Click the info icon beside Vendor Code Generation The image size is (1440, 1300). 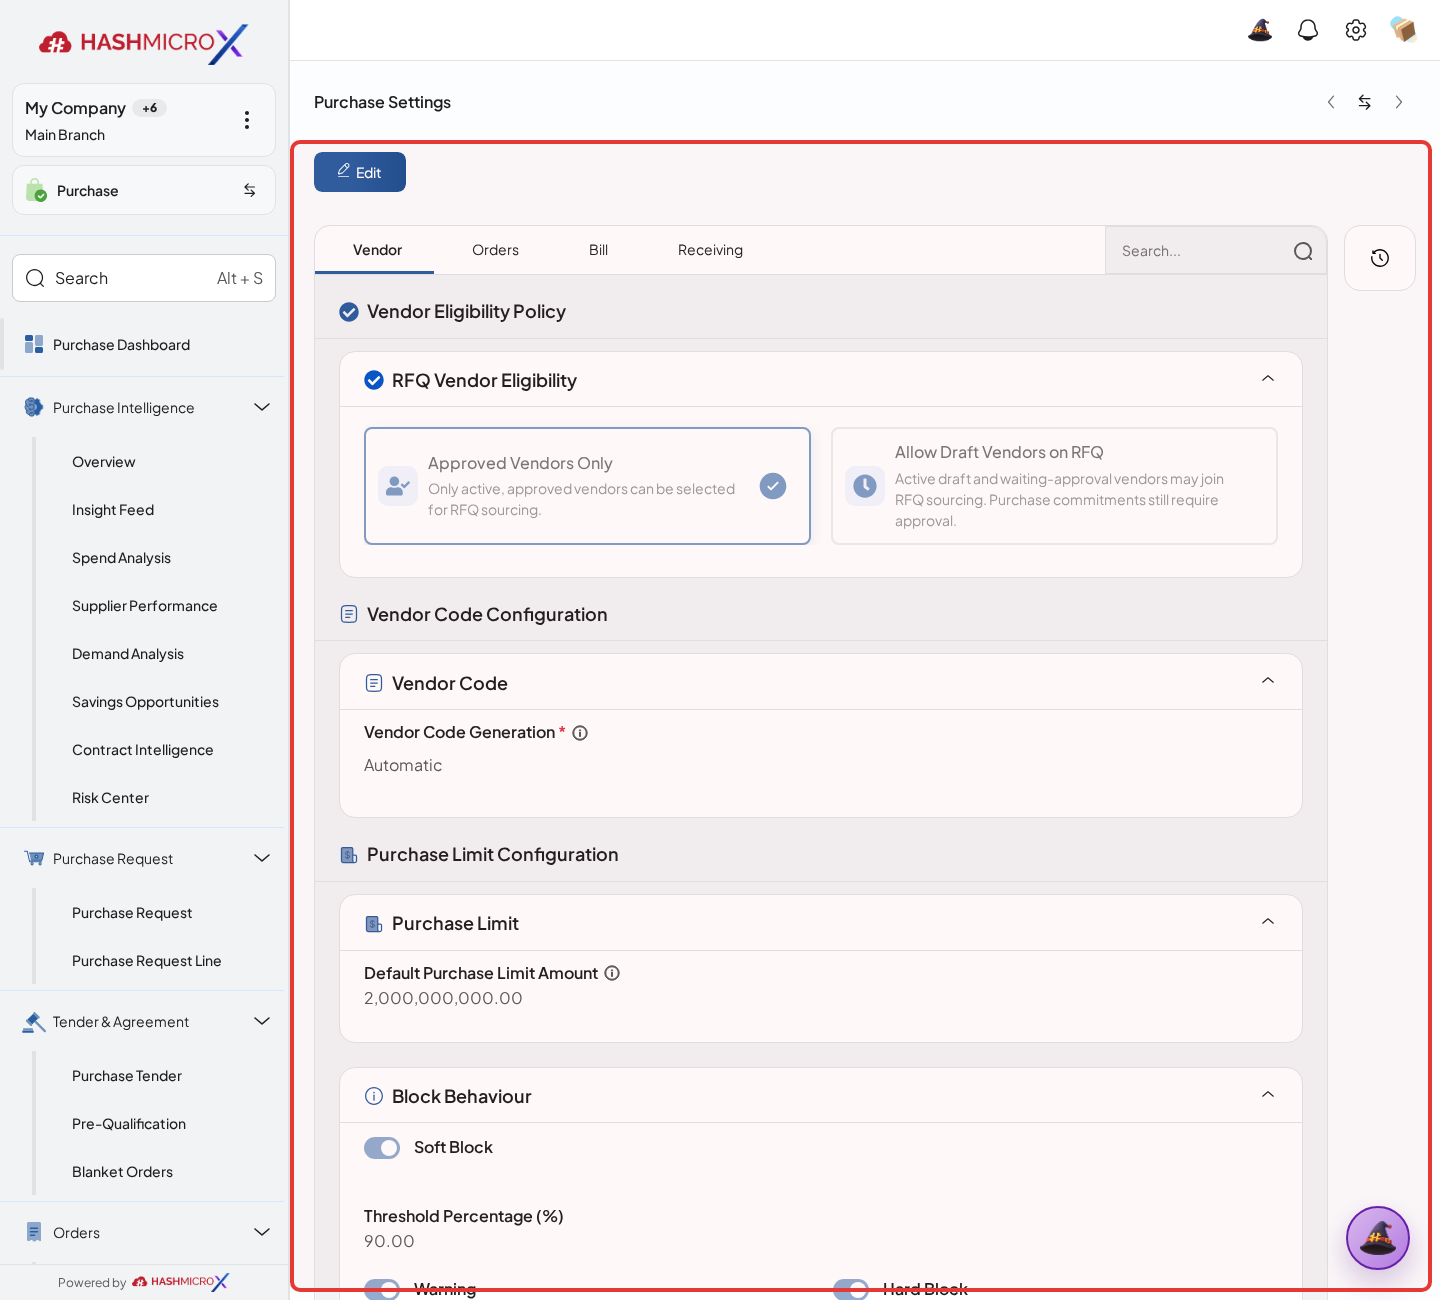pos(580,733)
